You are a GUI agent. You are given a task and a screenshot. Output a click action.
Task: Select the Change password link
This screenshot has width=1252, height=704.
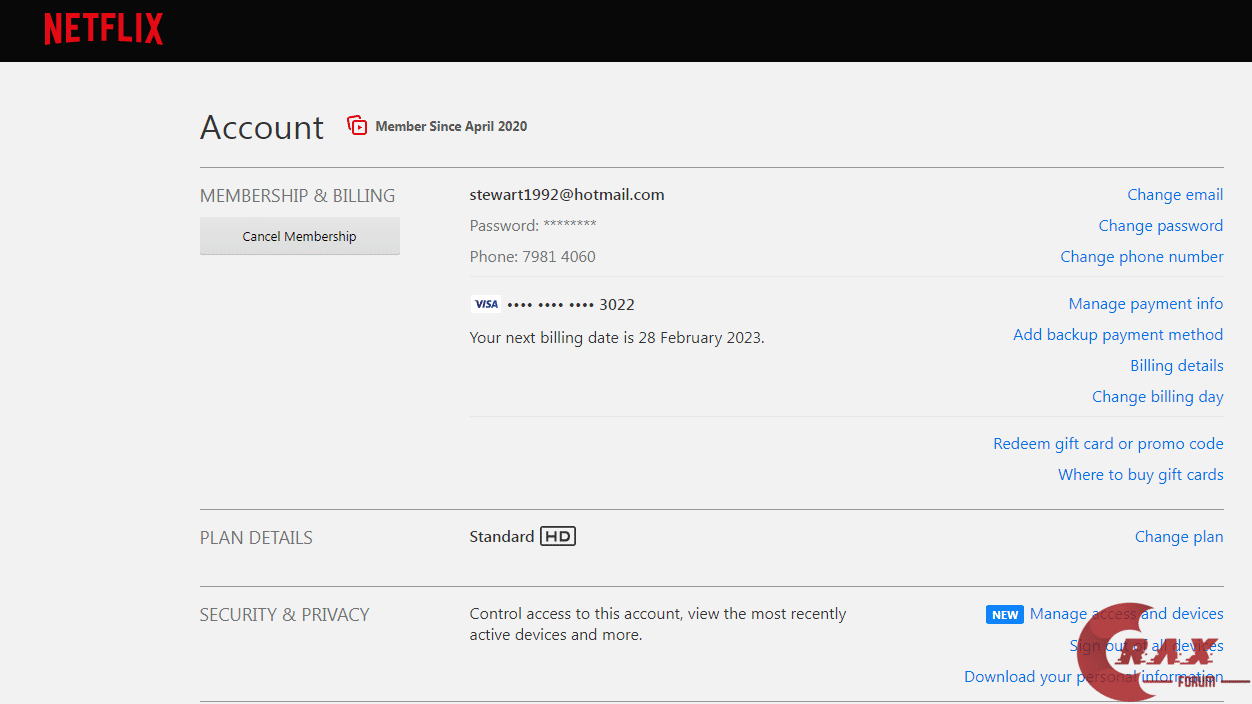(x=1160, y=226)
